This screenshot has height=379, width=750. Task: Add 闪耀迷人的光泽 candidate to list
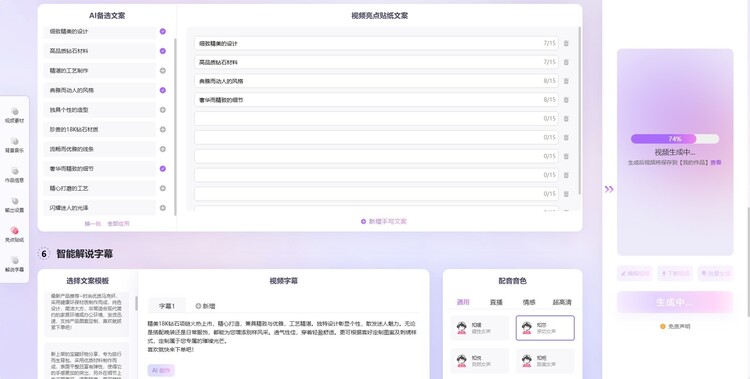point(163,208)
